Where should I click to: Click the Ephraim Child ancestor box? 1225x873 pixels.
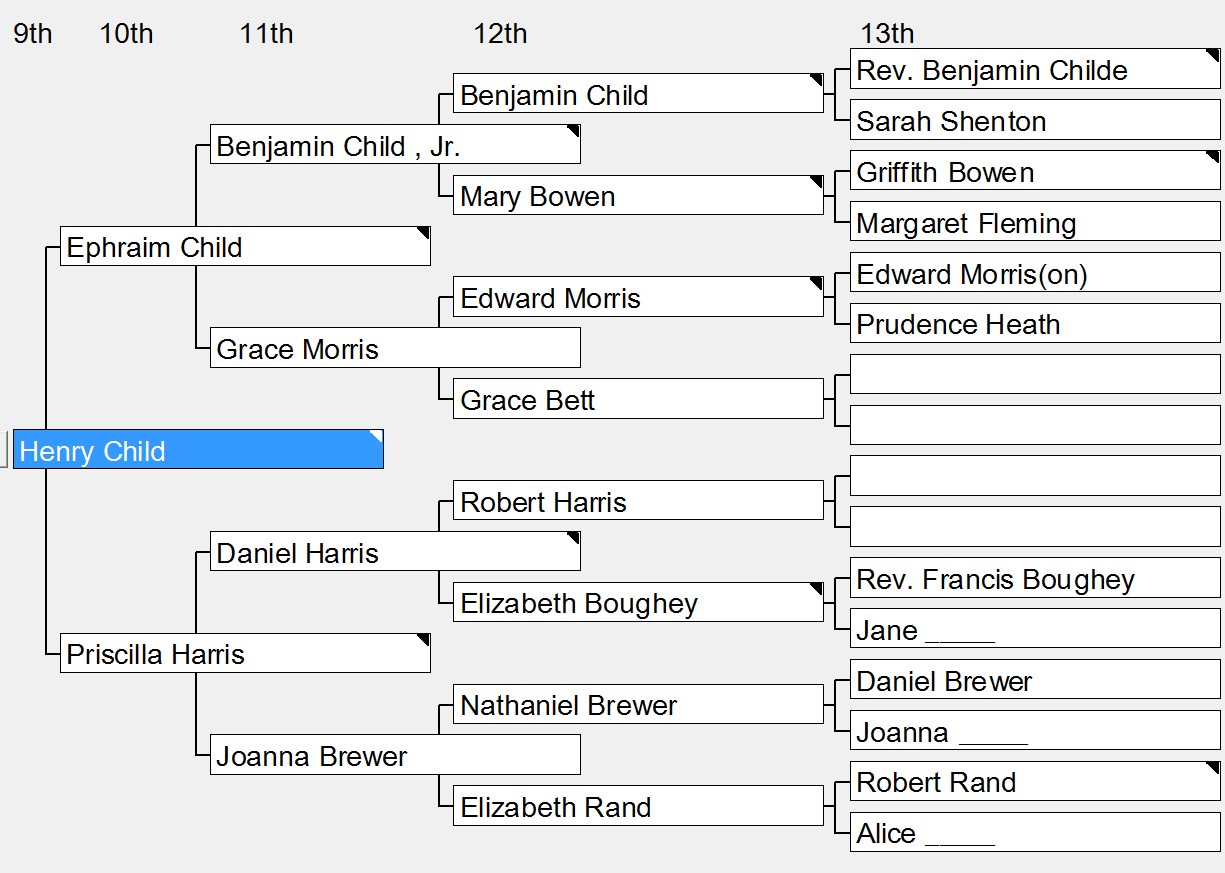tap(245, 246)
